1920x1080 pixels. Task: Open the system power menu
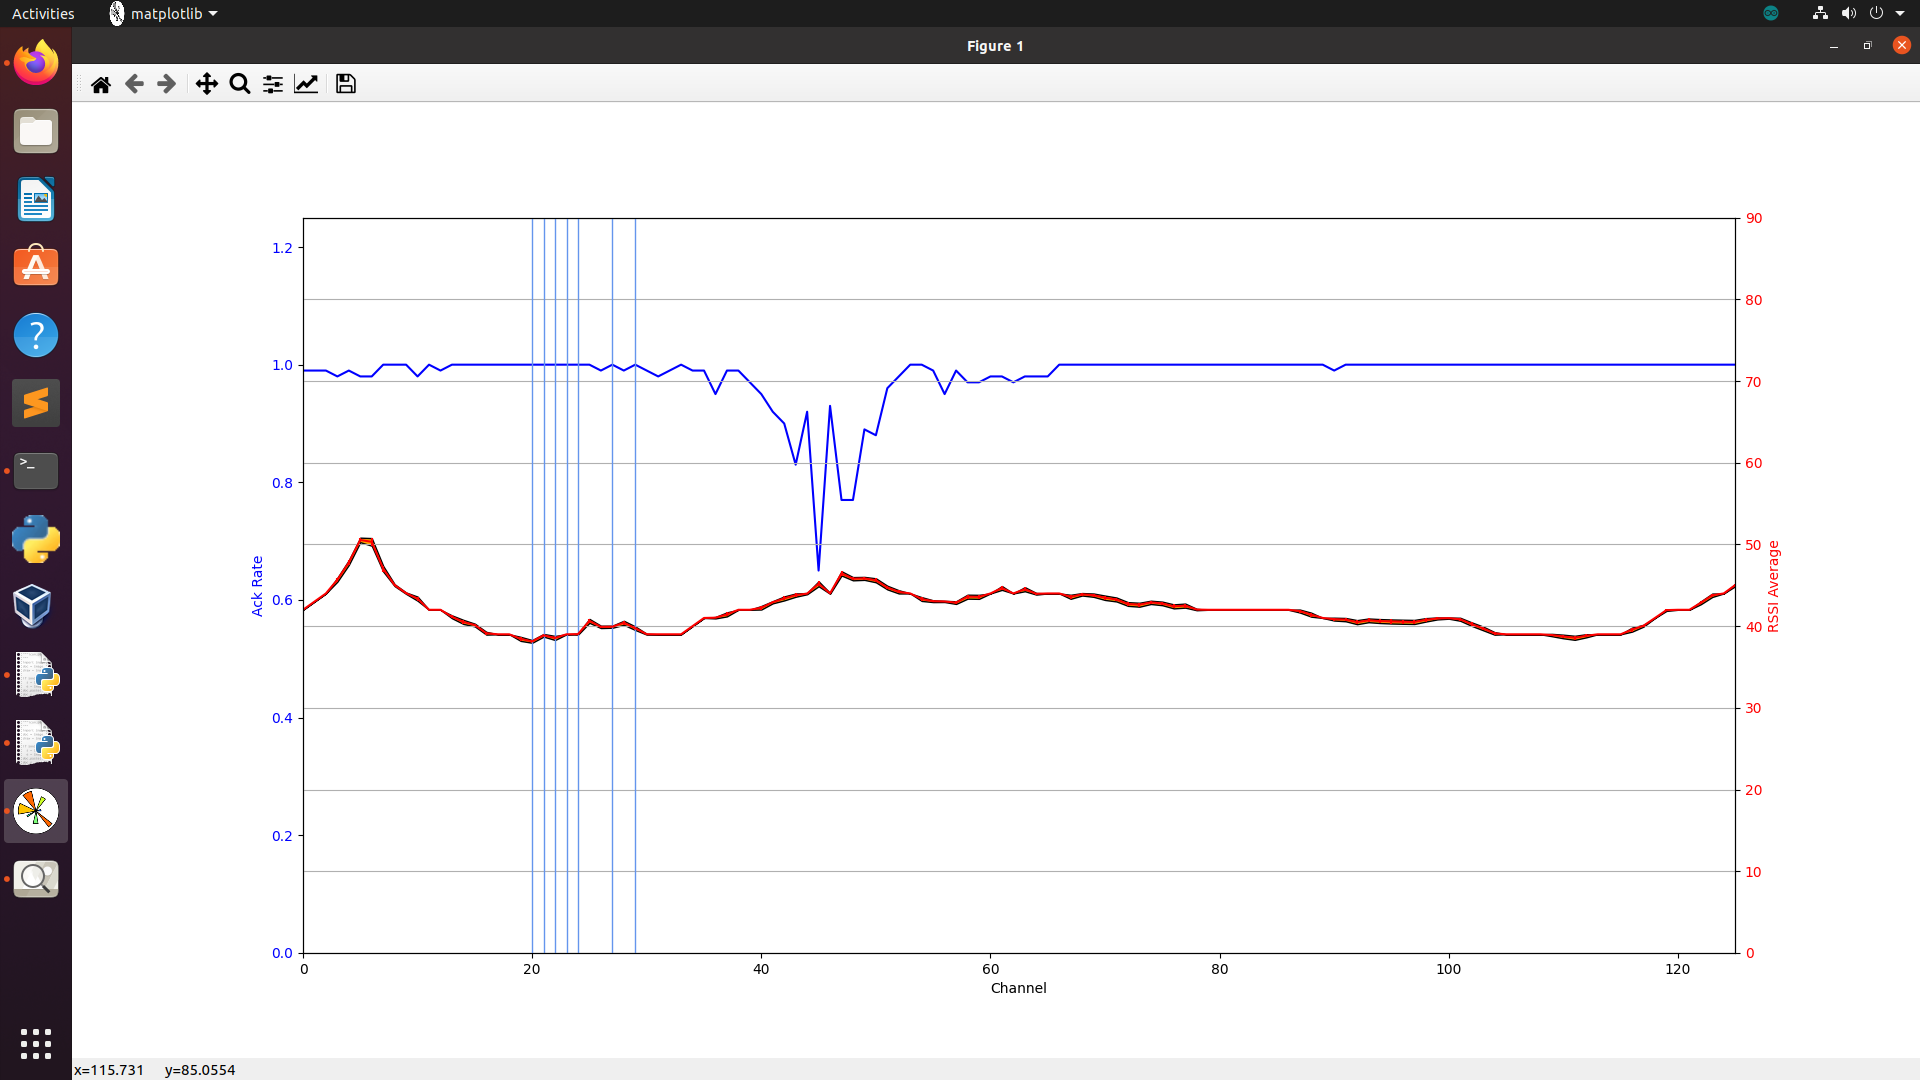pyautogui.click(x=1877, y=13)
